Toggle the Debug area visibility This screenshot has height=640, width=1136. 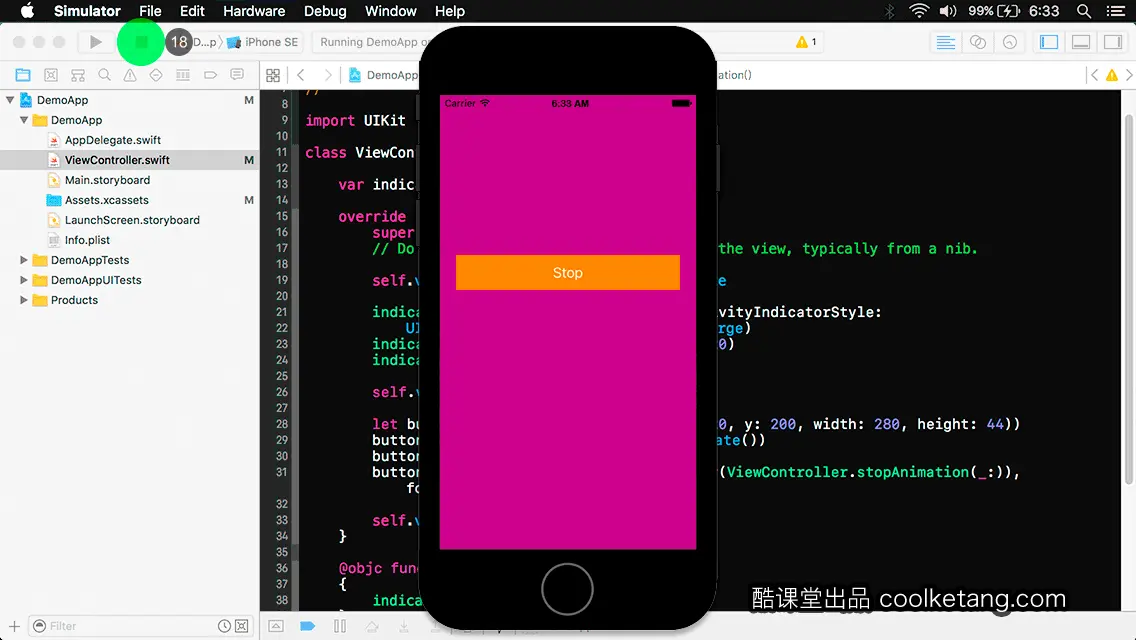(1081, 42)
